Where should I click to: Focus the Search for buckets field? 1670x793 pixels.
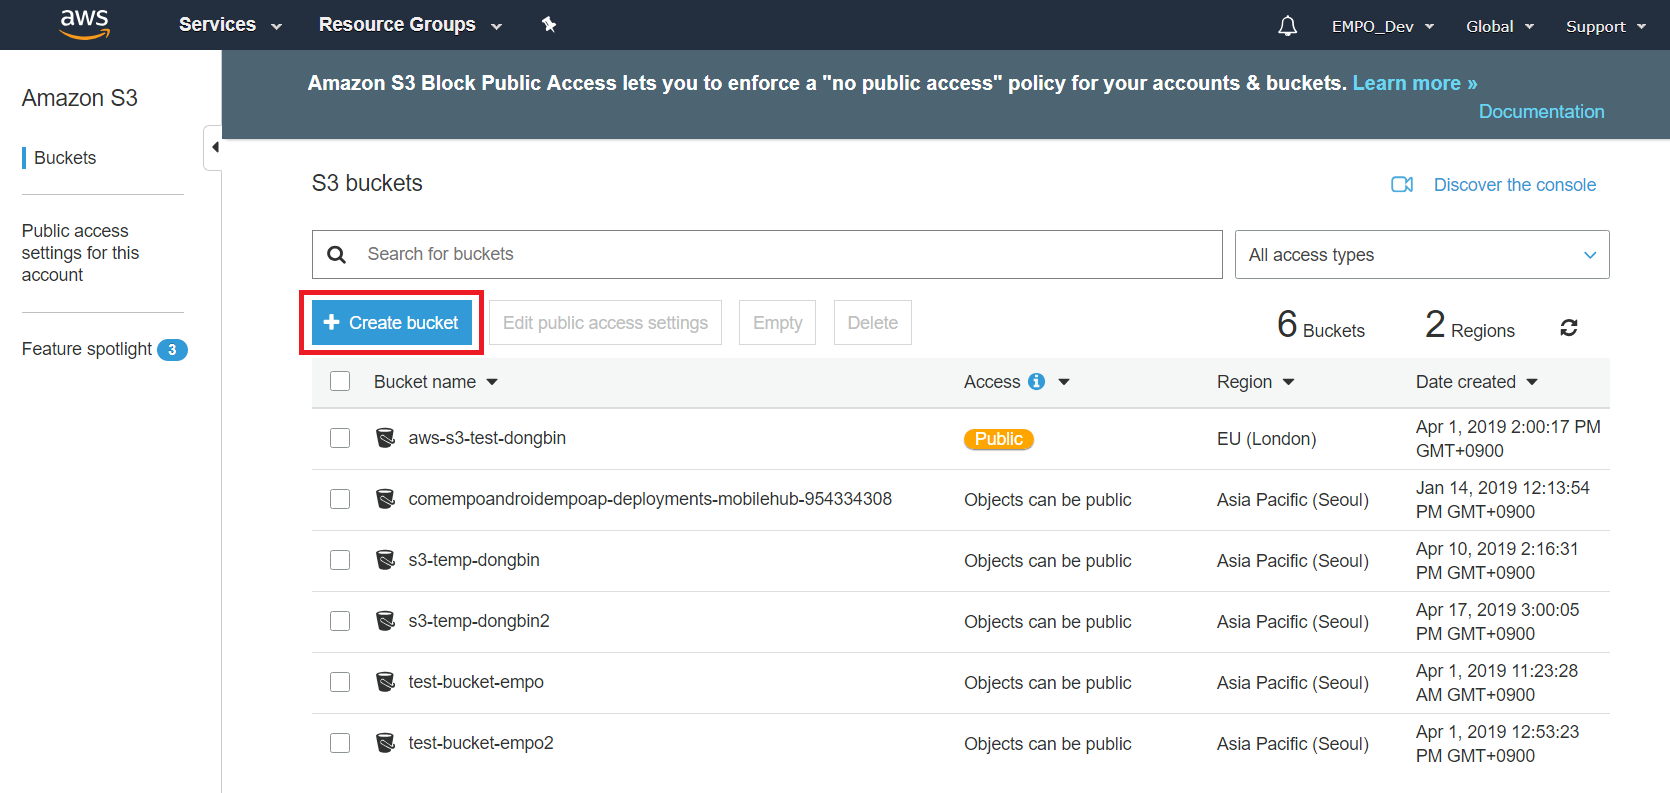pos(767,255)
